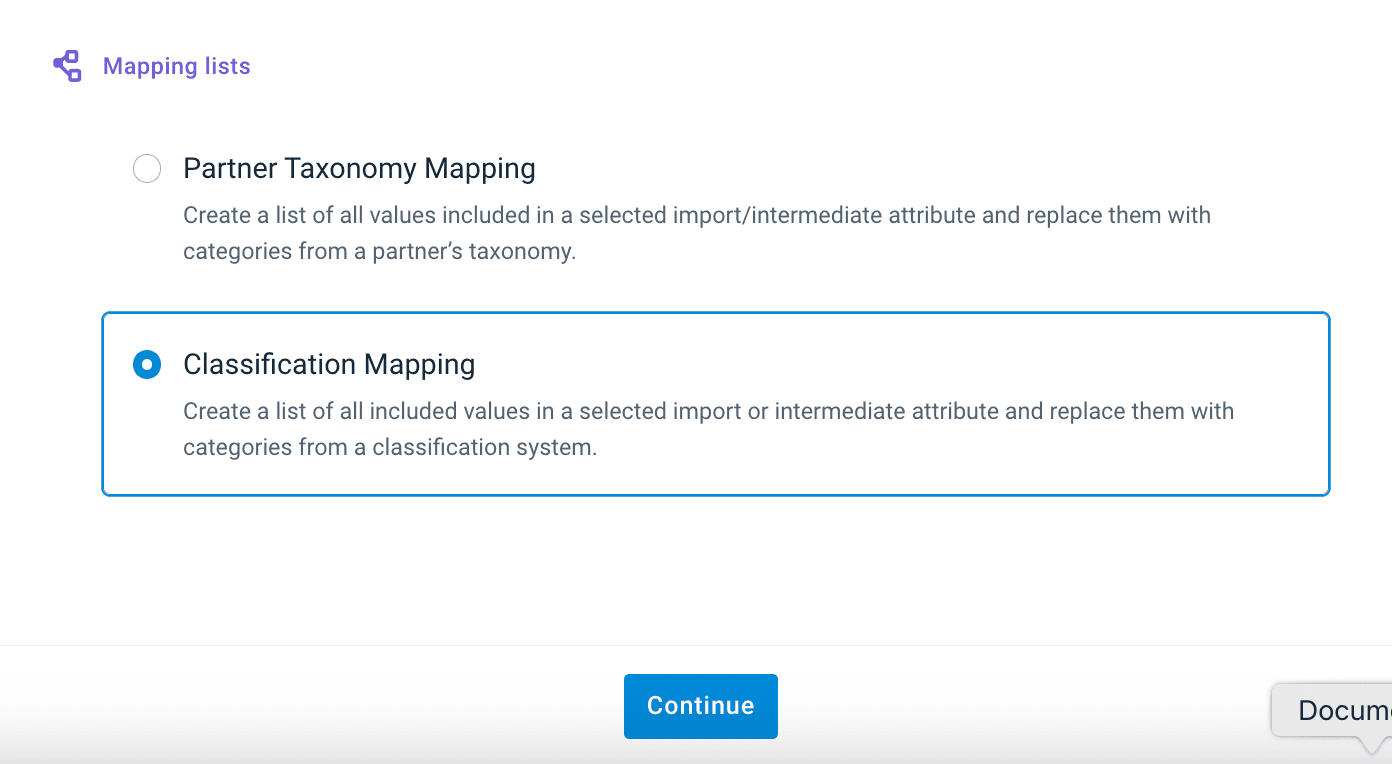Viewport: 1392px width, 764px height.
Task: Select the Partner Taxonomy Mapping radio button
Action: click(x=147, y=169)
